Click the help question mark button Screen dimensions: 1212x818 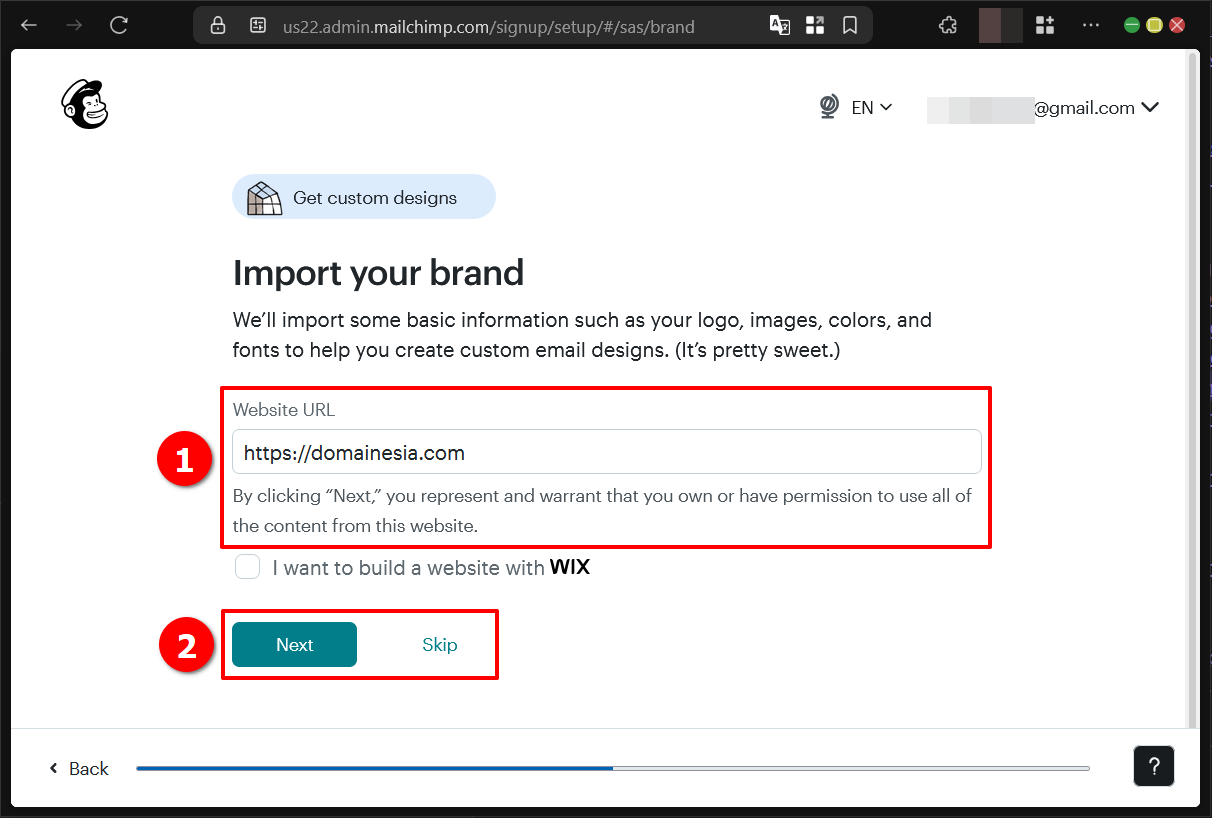tap(1154, 766)
